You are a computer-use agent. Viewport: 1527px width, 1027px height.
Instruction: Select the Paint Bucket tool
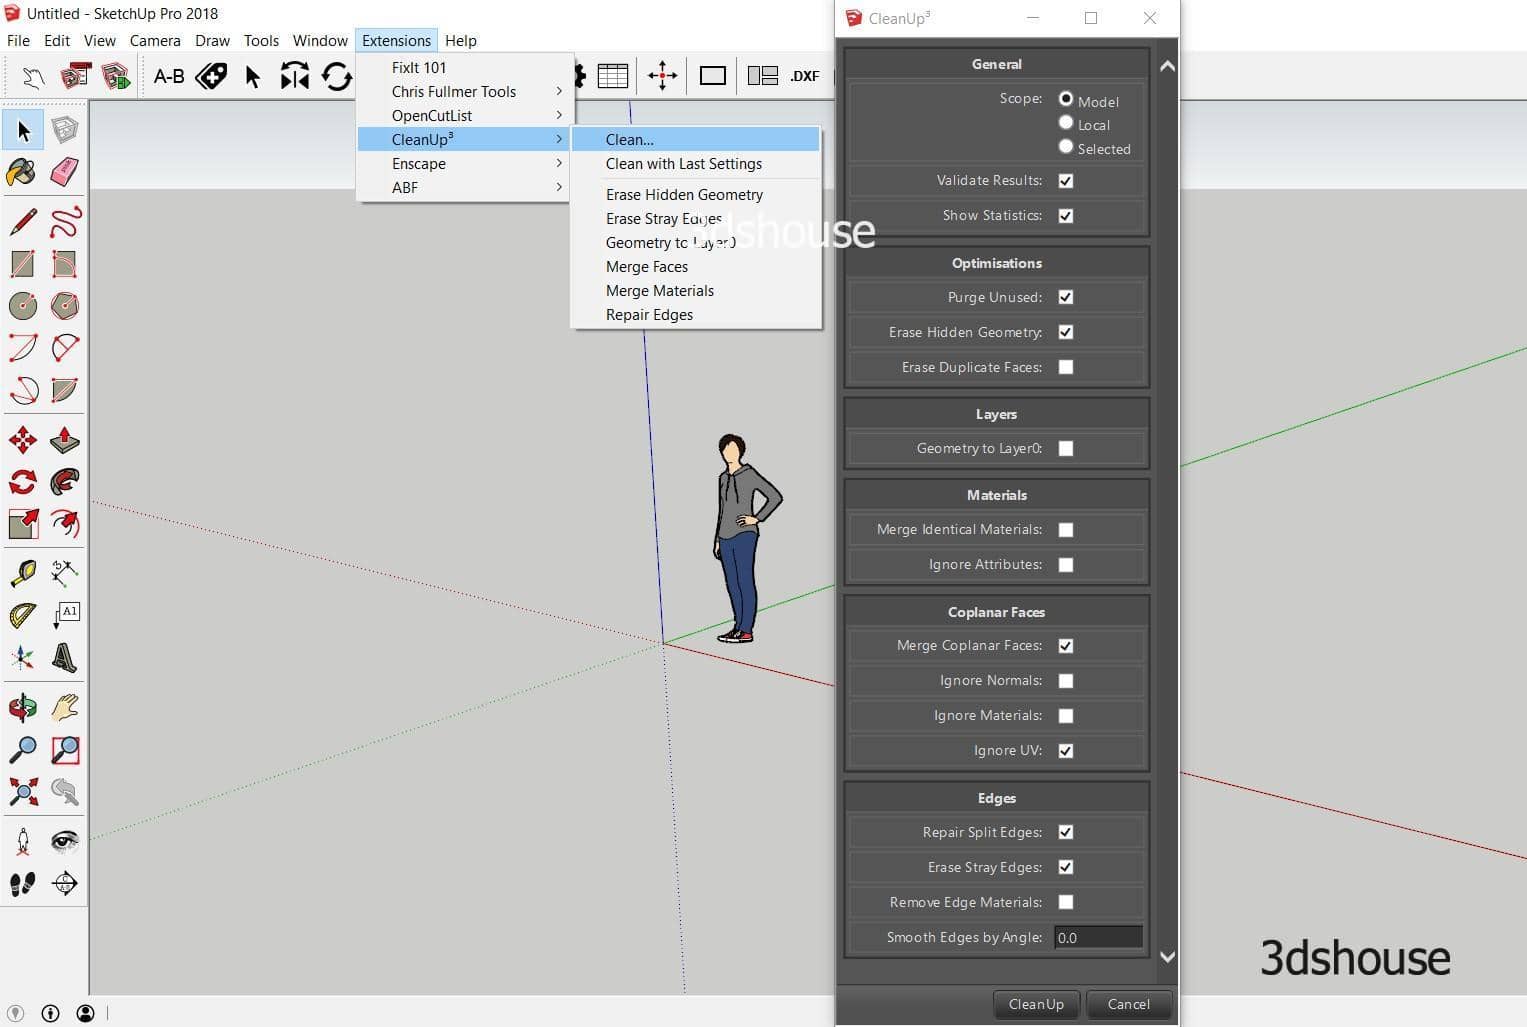[22, 172]
